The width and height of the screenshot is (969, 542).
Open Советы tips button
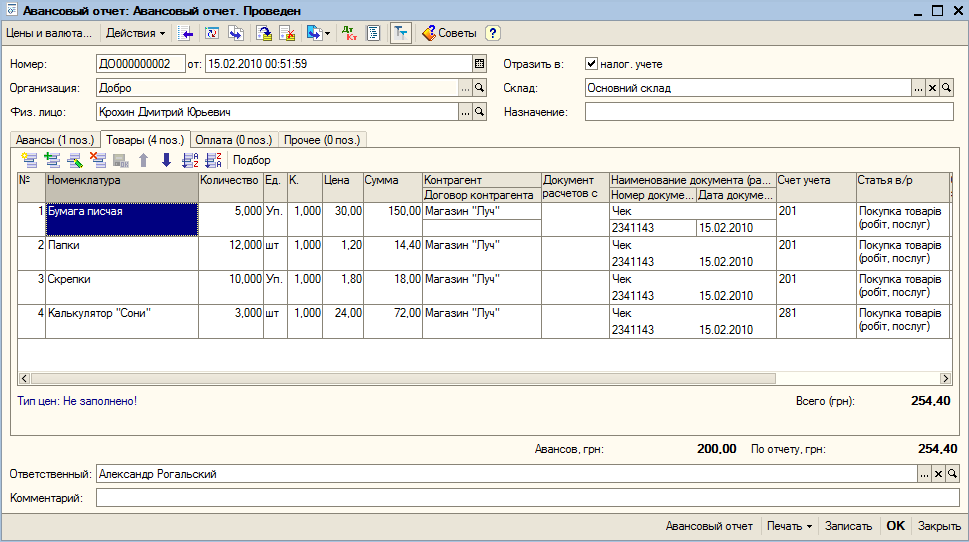449,33
